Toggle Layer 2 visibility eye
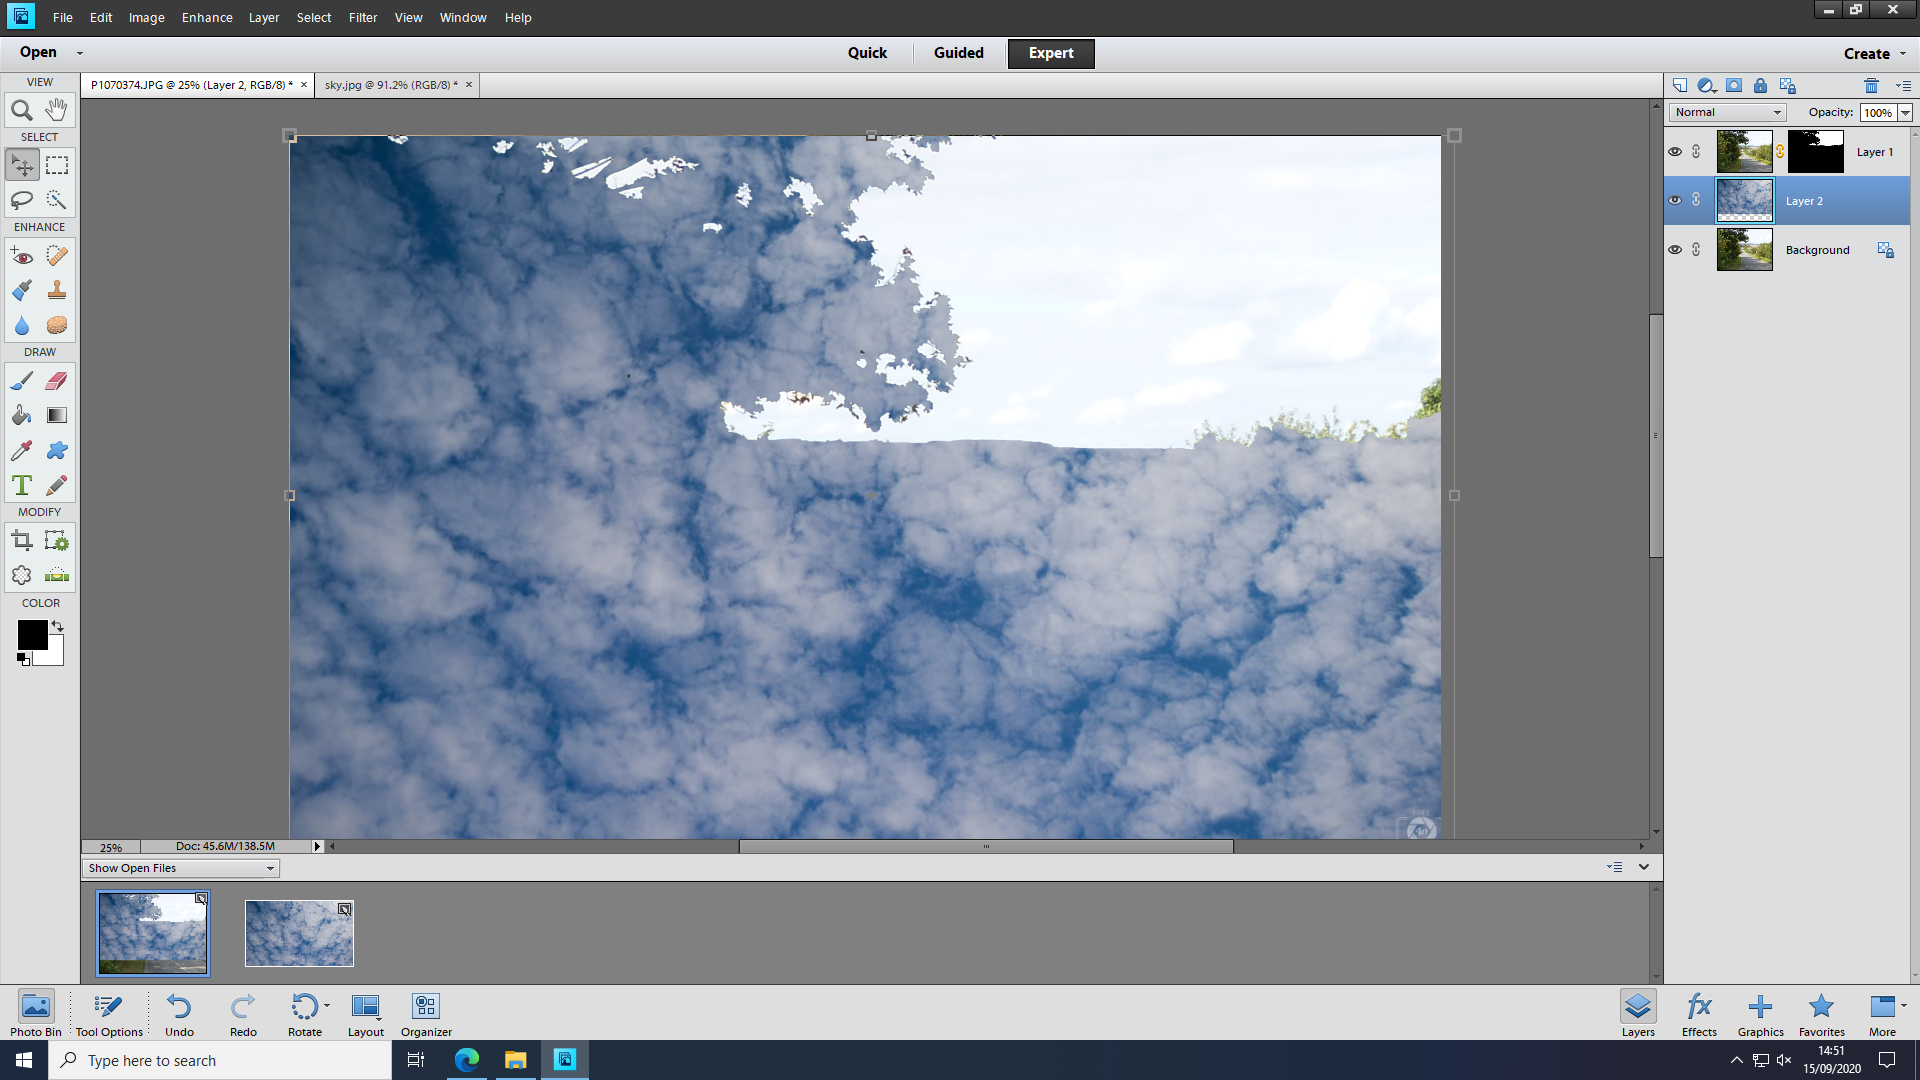The height and width of the screenshot is (1080, 1920). pos(1675,200)
